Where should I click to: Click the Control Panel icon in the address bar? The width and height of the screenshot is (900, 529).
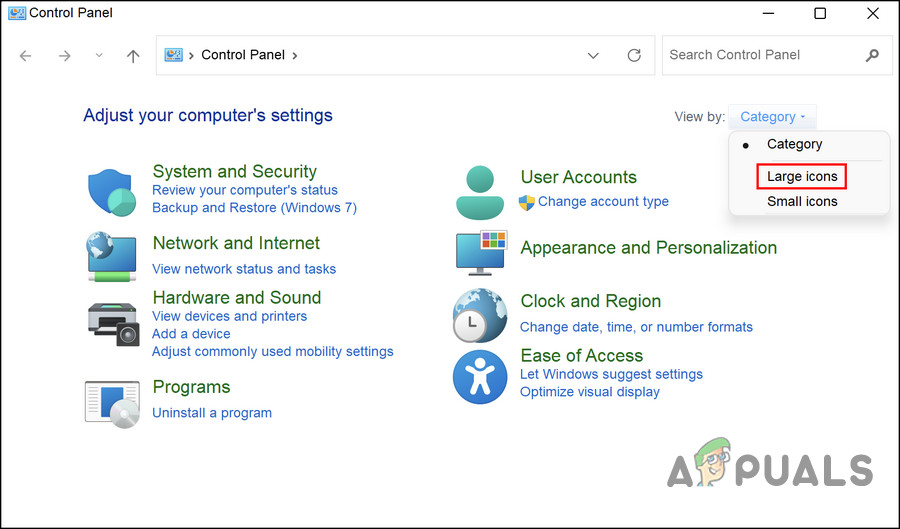click(x=173, y=55)
